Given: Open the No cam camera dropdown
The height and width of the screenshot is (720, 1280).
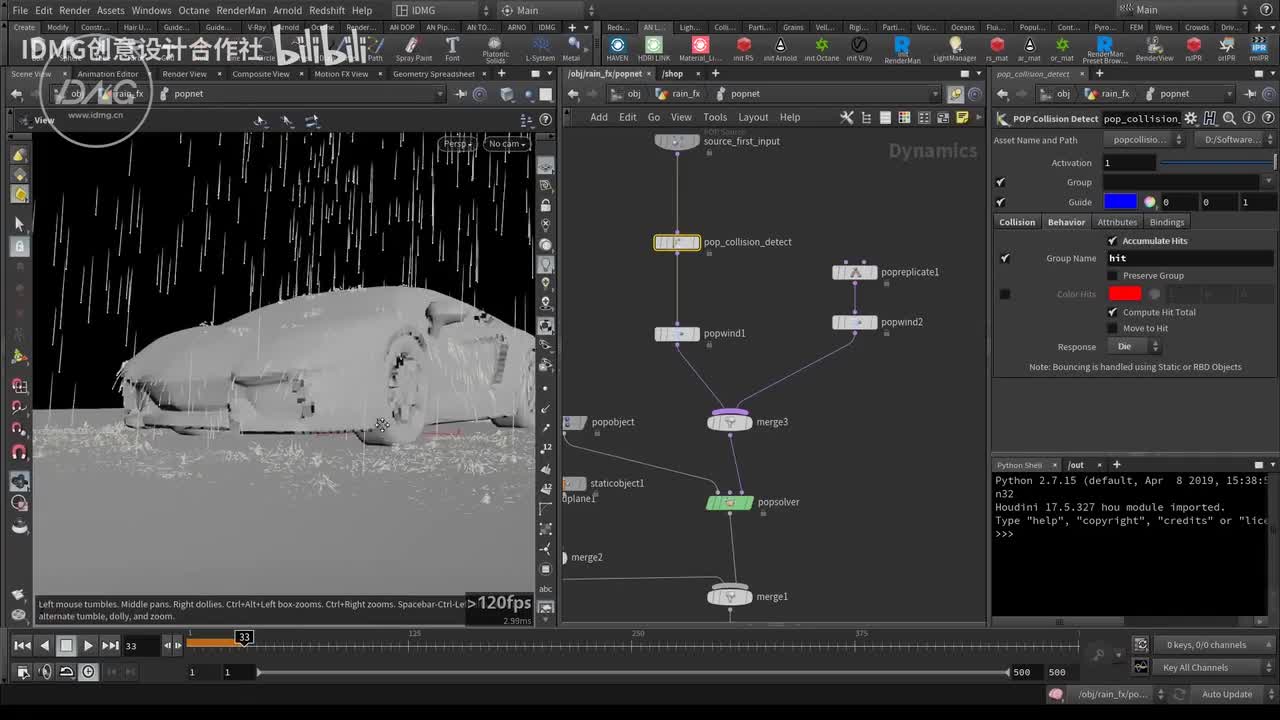Looking at the screenshot, I should point(507,144).
